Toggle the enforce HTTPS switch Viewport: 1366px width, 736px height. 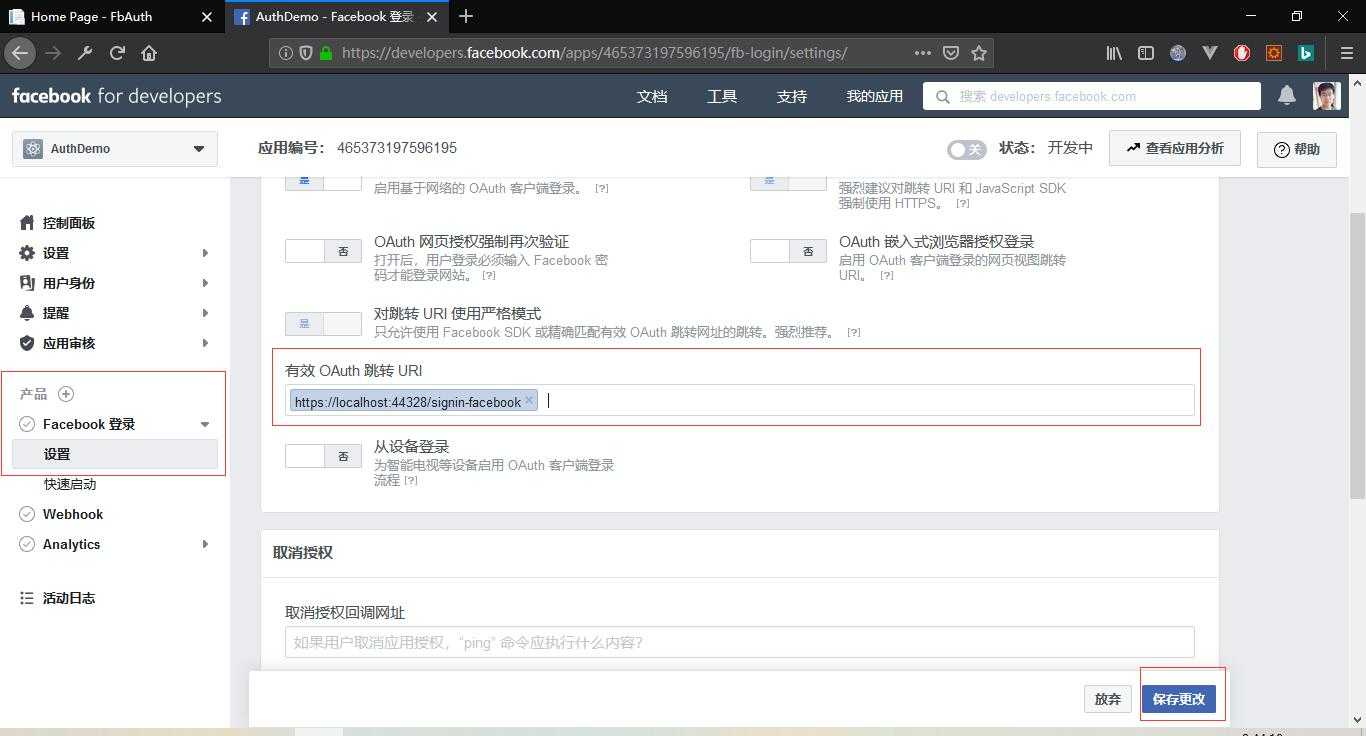point(788,183)
